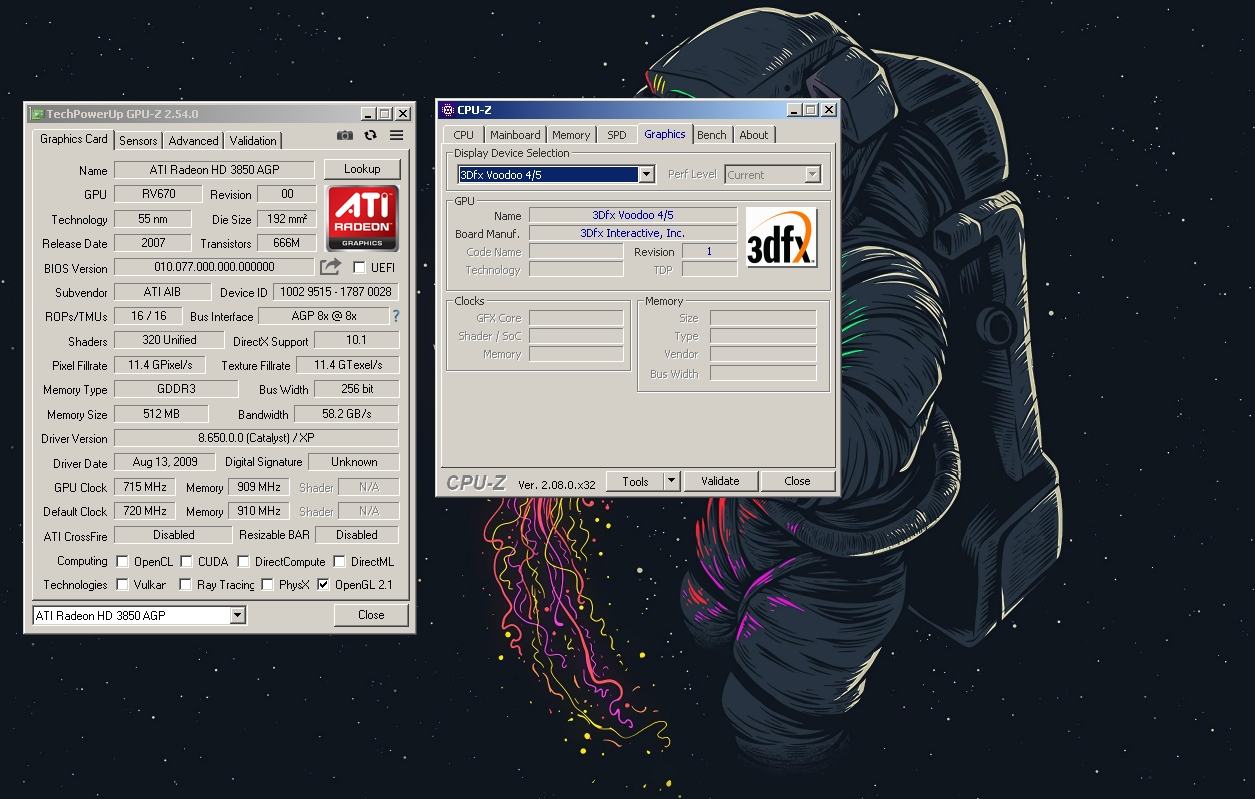Viewport: 1255px width, 799px height.
Task: Toggle the DirectML checkbox
Action: 339,562
